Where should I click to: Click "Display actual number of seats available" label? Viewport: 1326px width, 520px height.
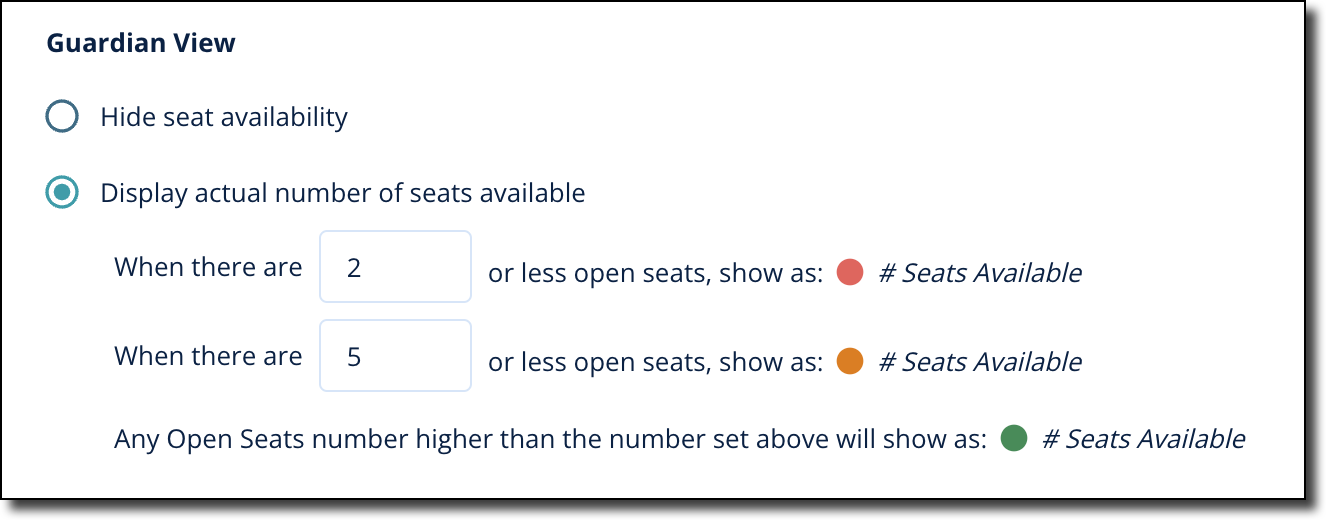(342, 193)
